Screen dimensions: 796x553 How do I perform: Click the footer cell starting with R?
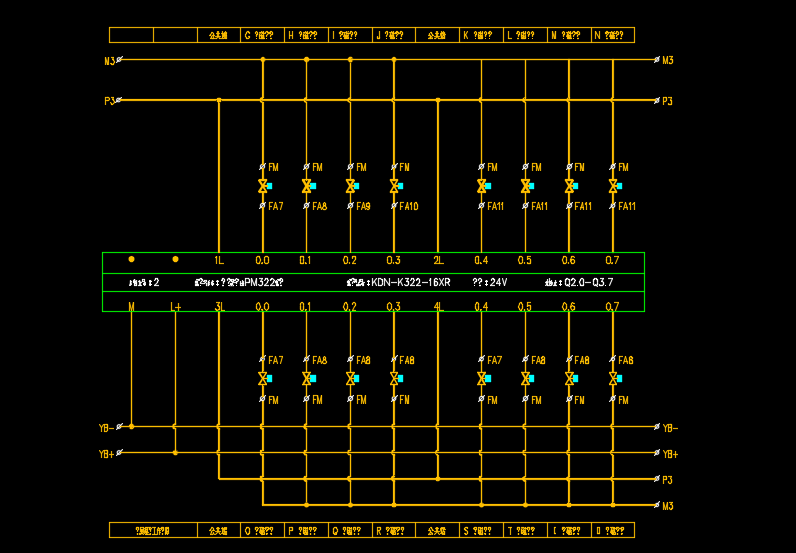coord(393,530)
